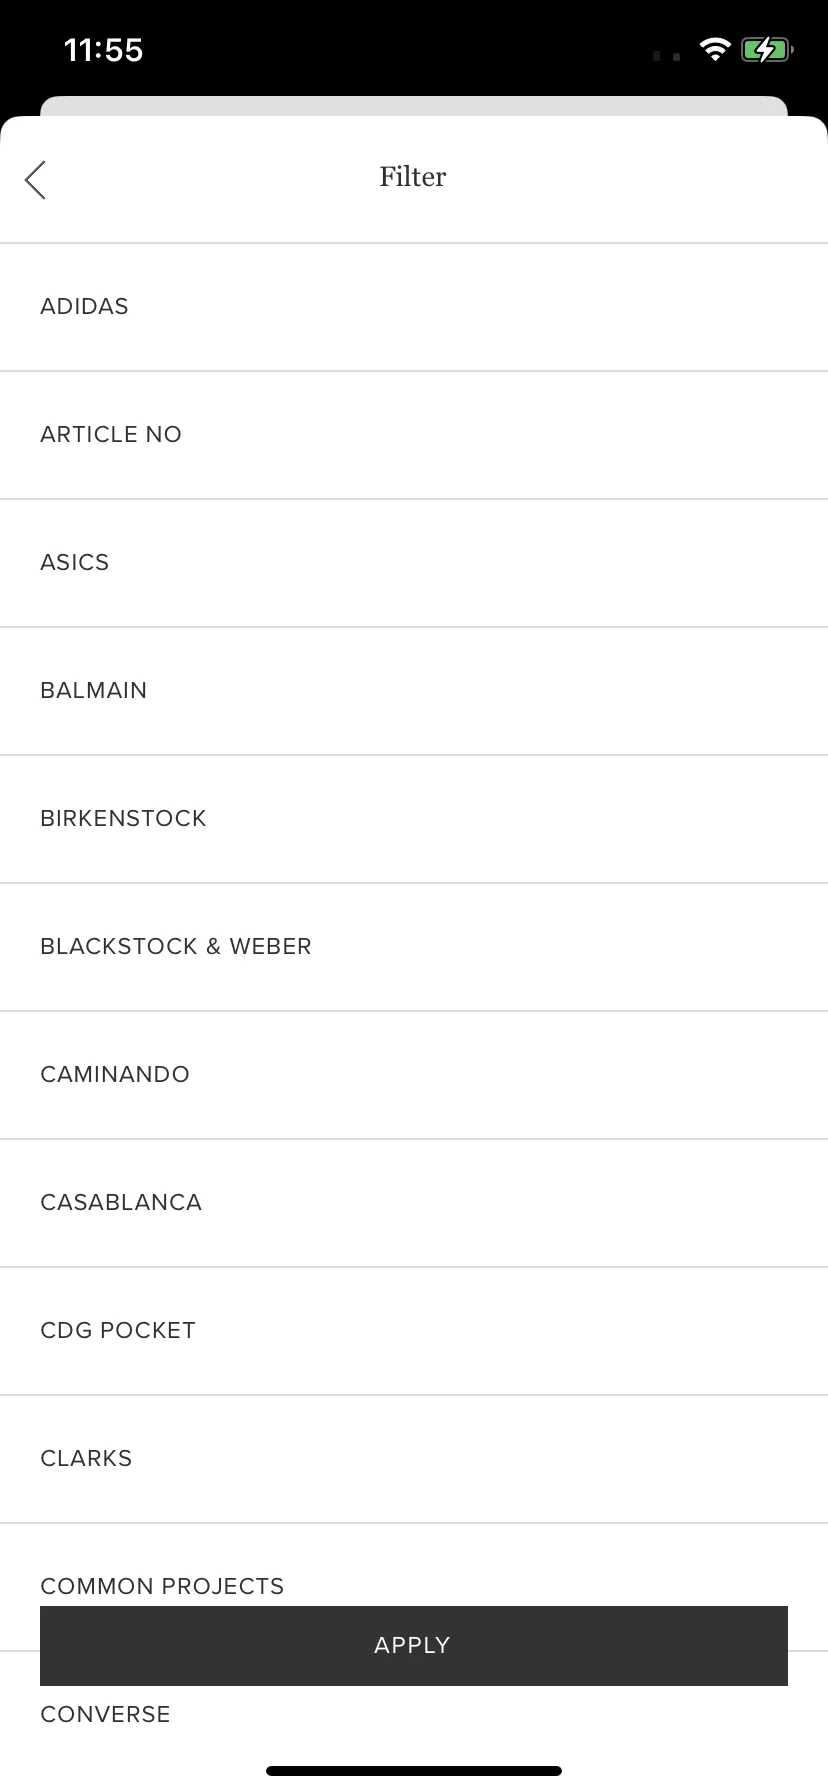The image size is (828, 1792).
Task: Tap the Filter title text
Action: coord(413,177)
